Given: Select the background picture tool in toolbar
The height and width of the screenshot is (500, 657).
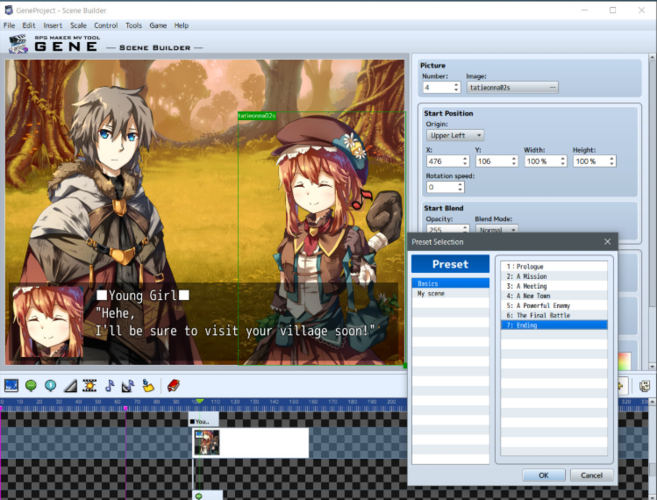Looking at the screenshot, I should [x=11, y=386].
